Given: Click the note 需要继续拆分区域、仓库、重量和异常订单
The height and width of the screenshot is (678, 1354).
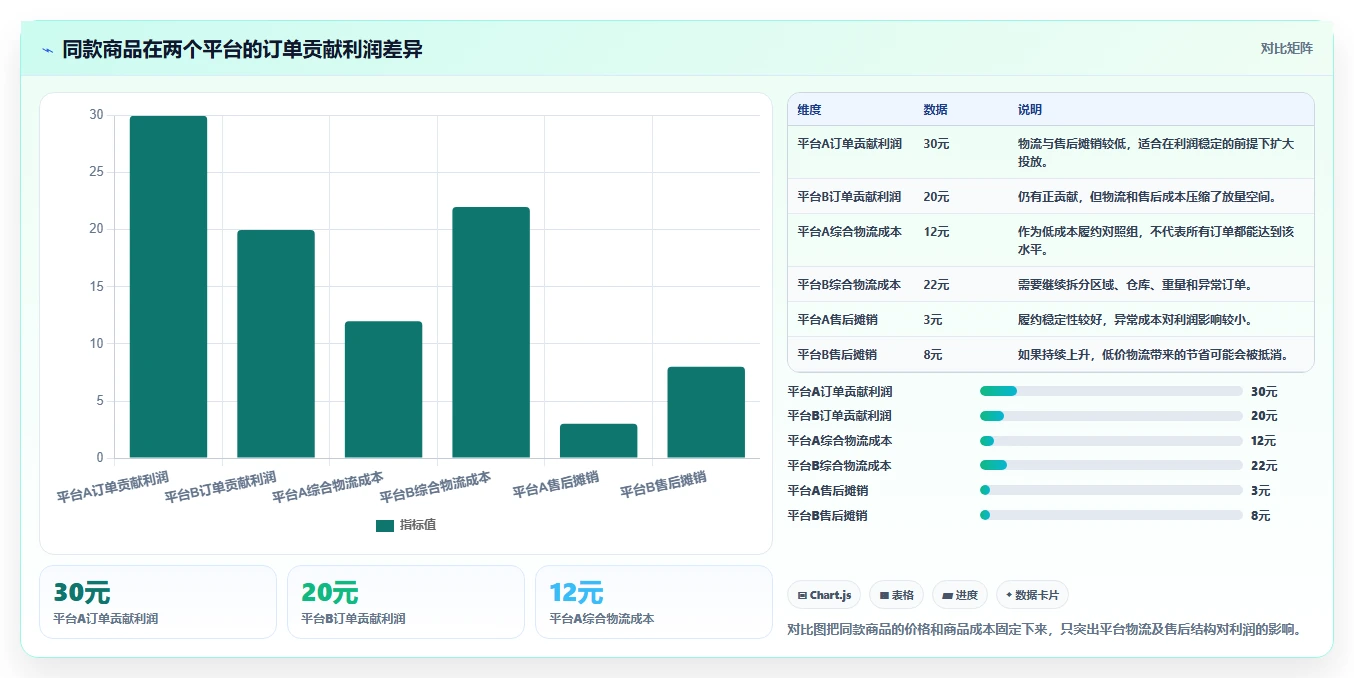Looking at the screenshot, I should click(1135, 285).
